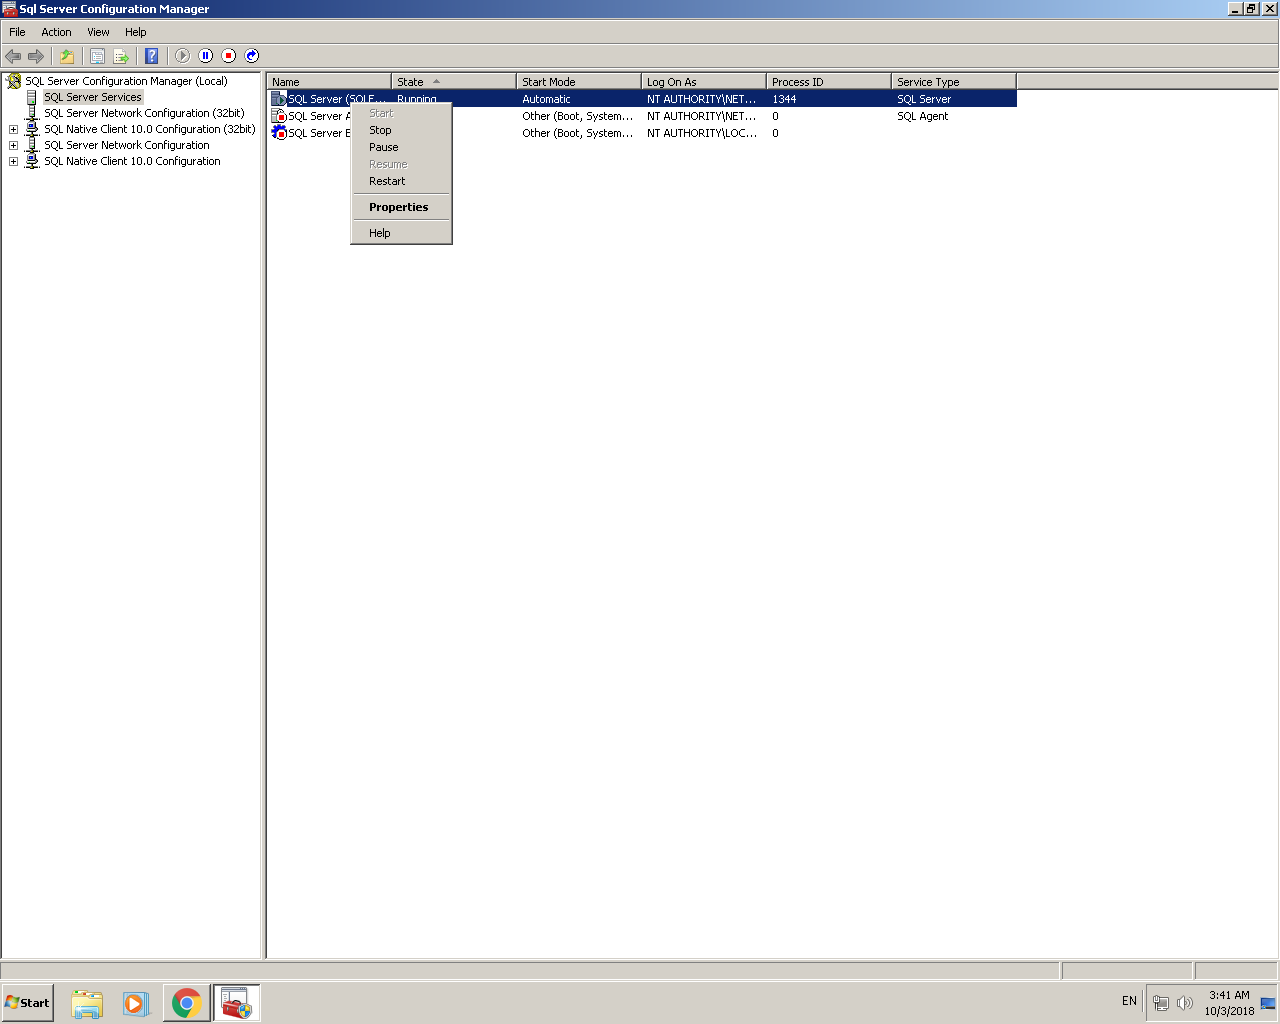The width and height of the screenshot is (1280, 1024).
Task: Open the Properties toolbar icon
Action: click(x=97, y=56)
